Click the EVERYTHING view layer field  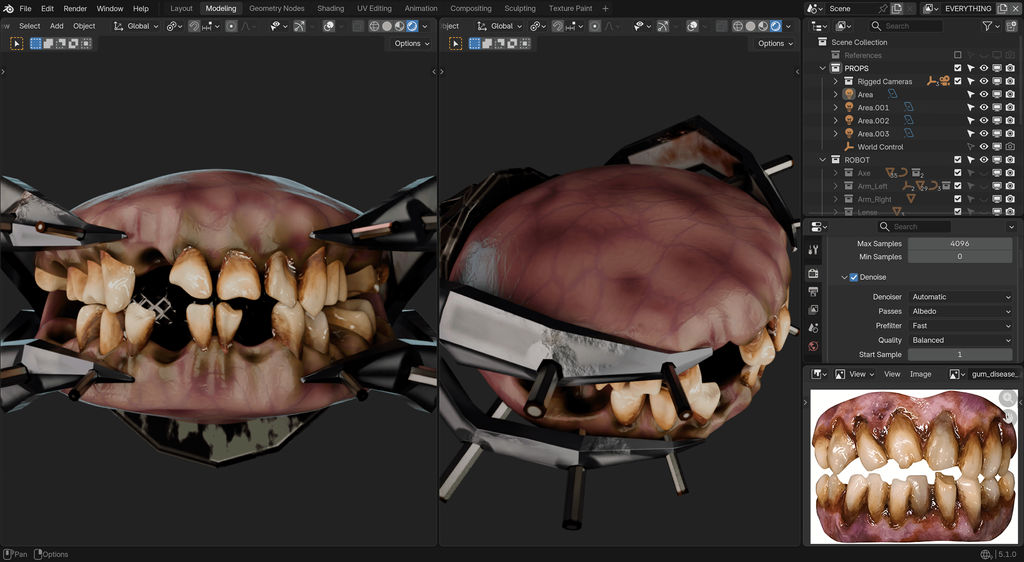click(967, 8)
